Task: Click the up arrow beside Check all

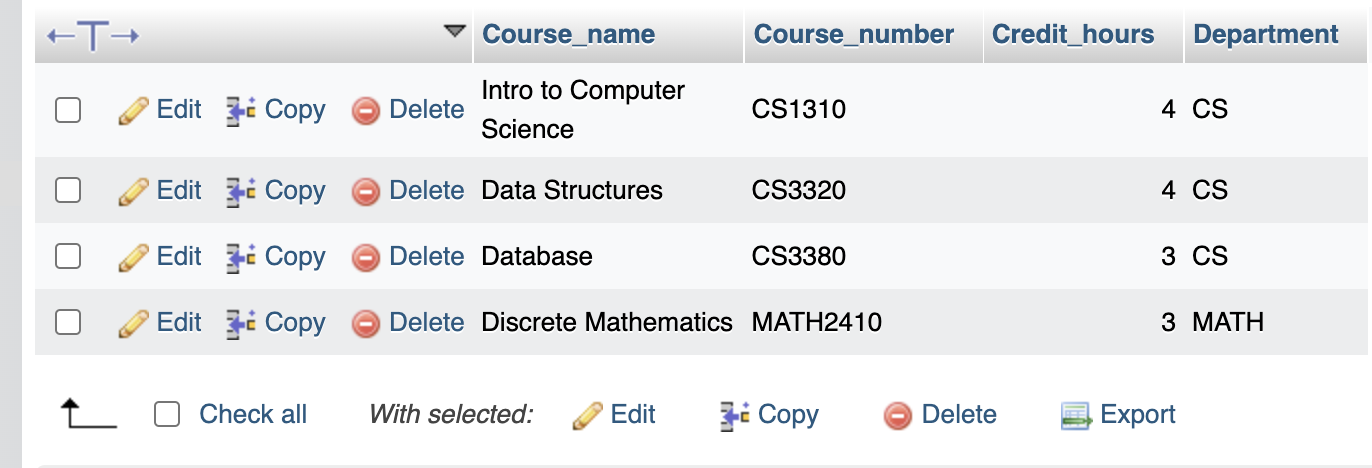Action: click(89, 413)
